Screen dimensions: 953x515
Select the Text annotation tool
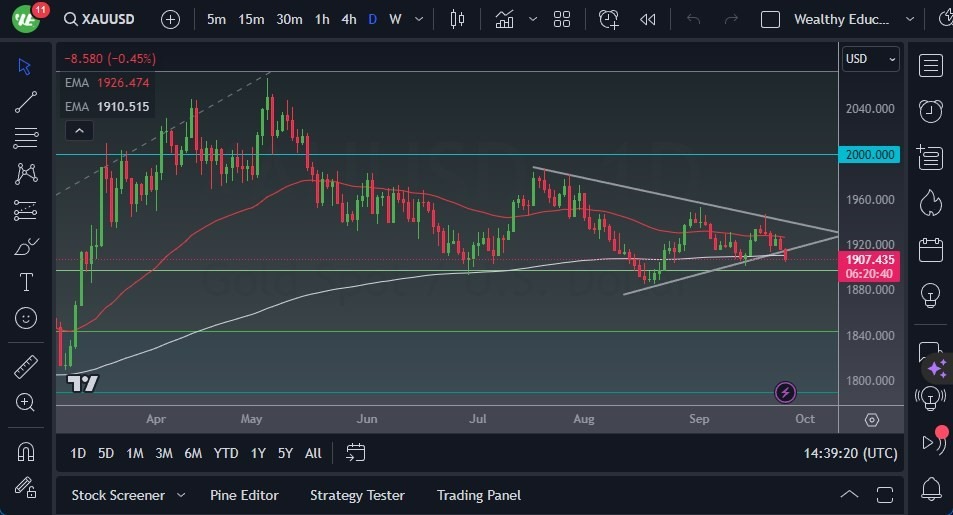26,282
